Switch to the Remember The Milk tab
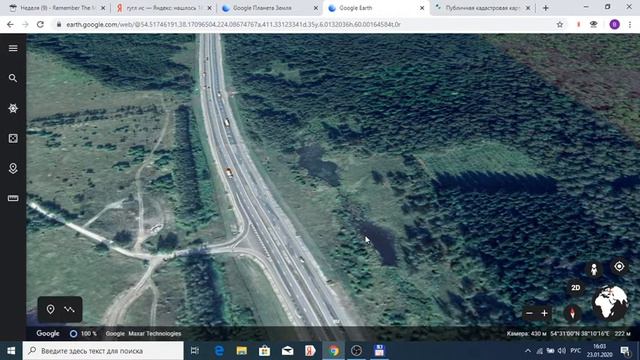The image size is (640, 360). point(57,8)
